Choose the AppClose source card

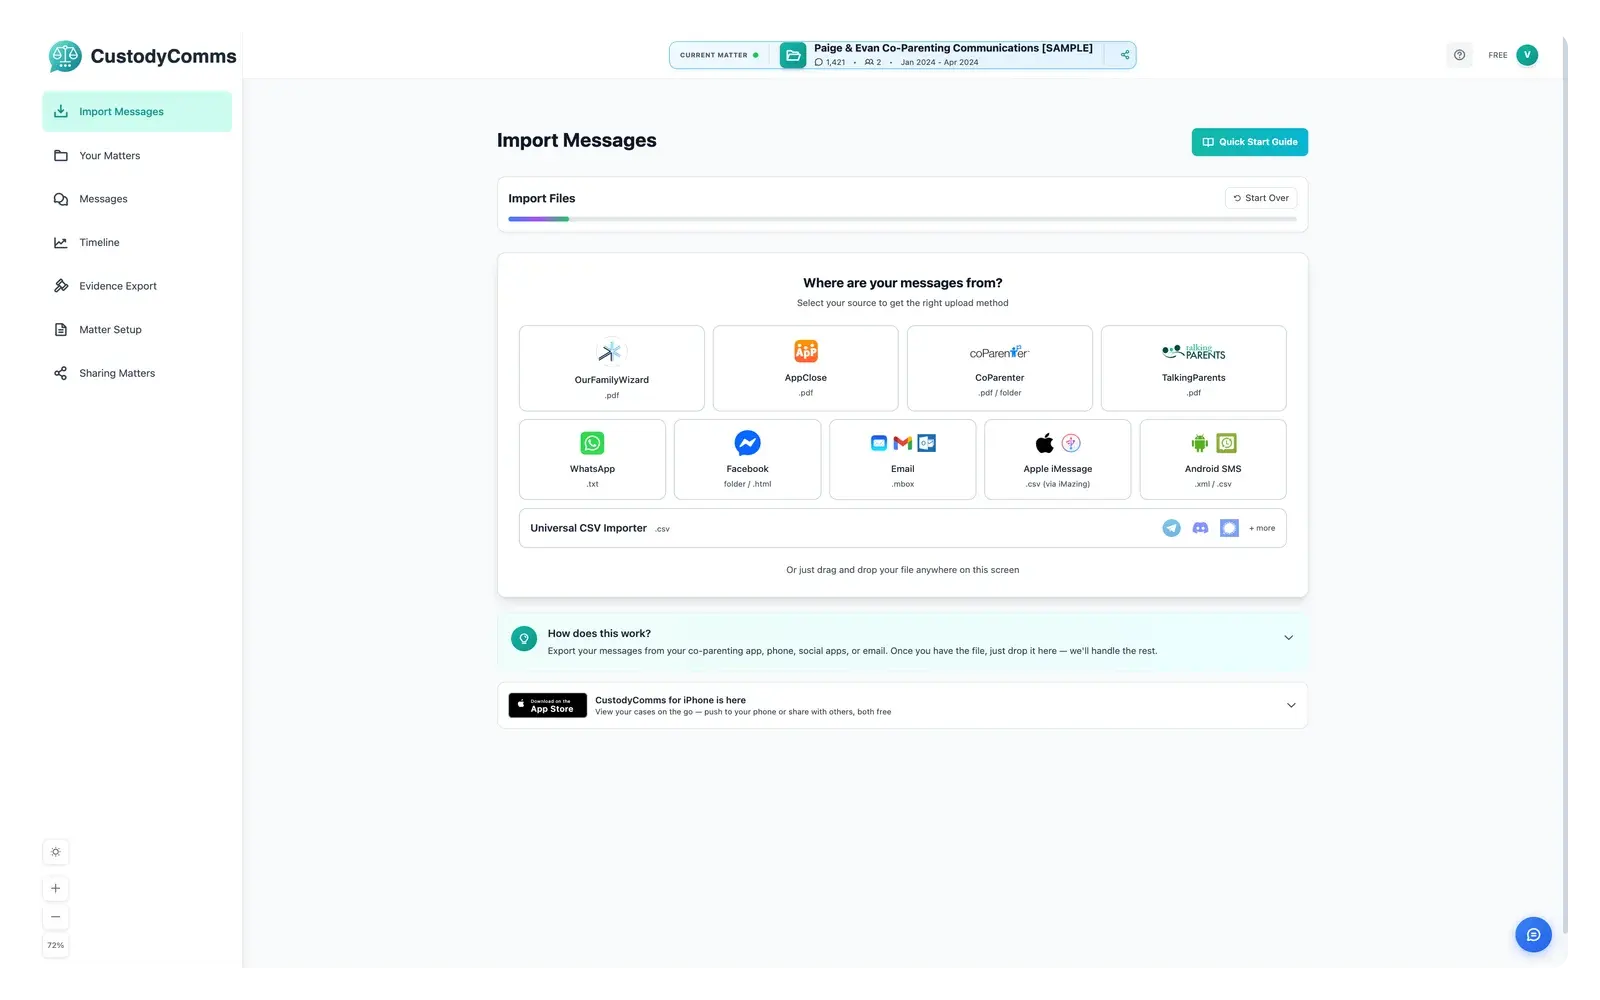pyautogui.click(x=806, y=368)
